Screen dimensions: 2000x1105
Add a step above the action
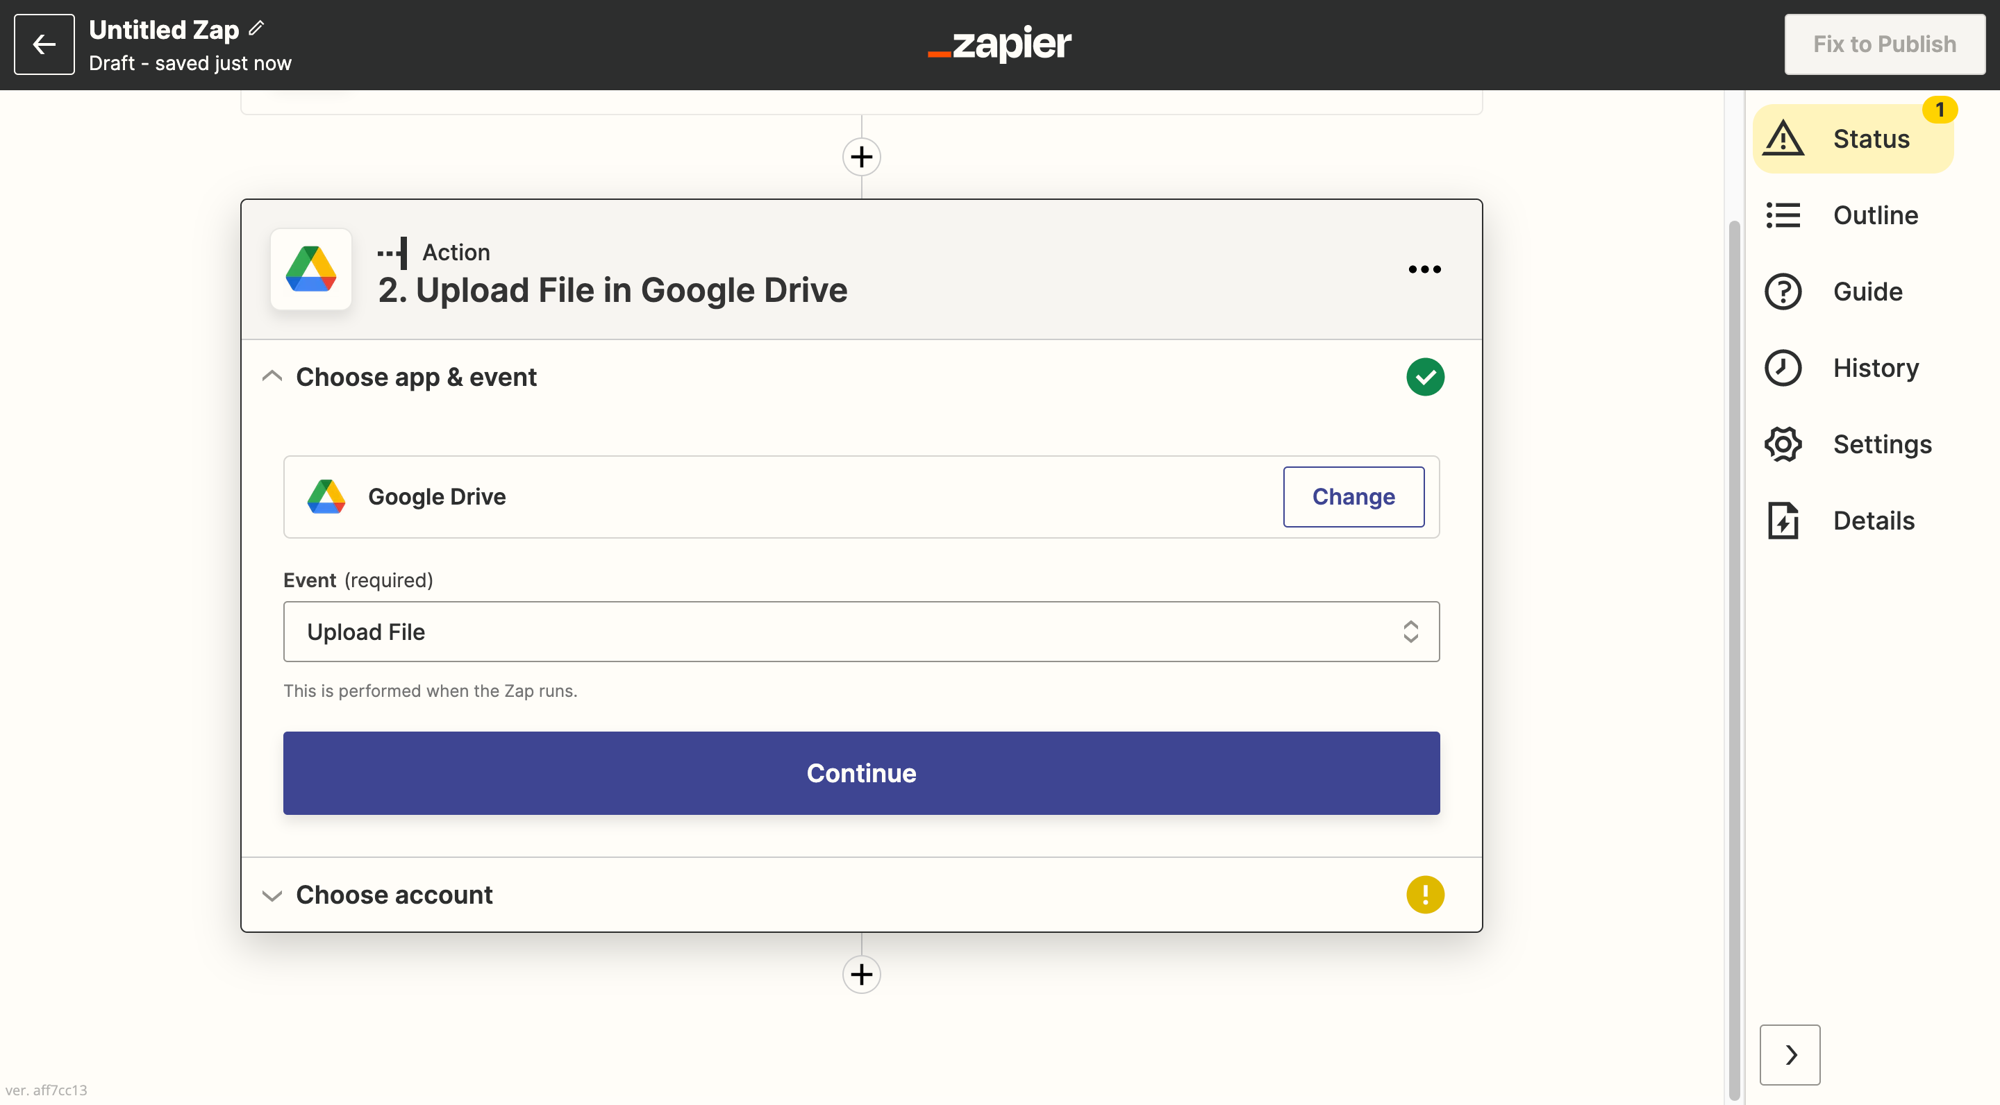(x=861, y=157)
